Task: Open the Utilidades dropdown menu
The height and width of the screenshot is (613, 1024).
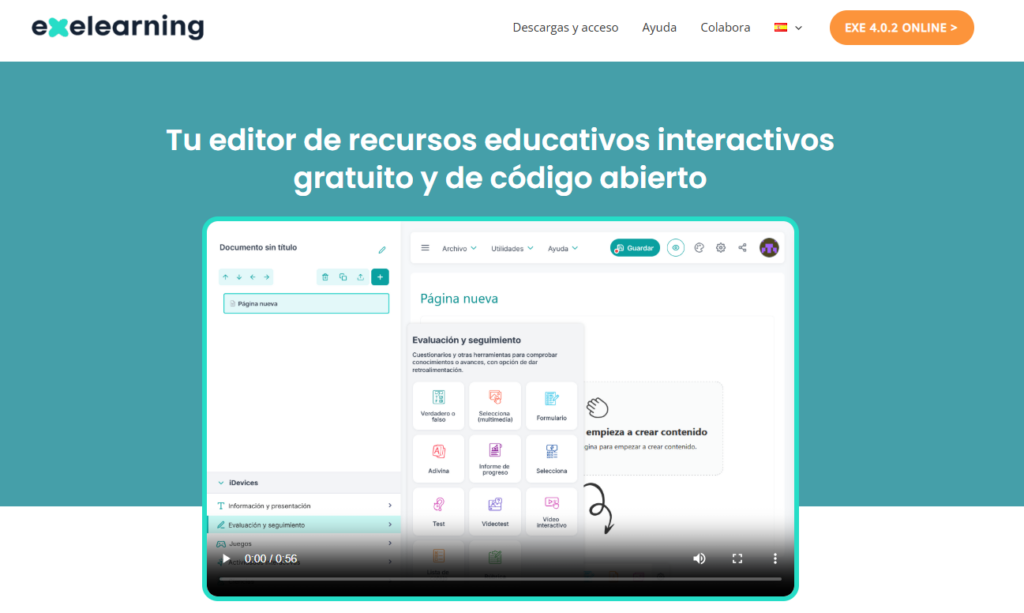Action: point(512,249)
